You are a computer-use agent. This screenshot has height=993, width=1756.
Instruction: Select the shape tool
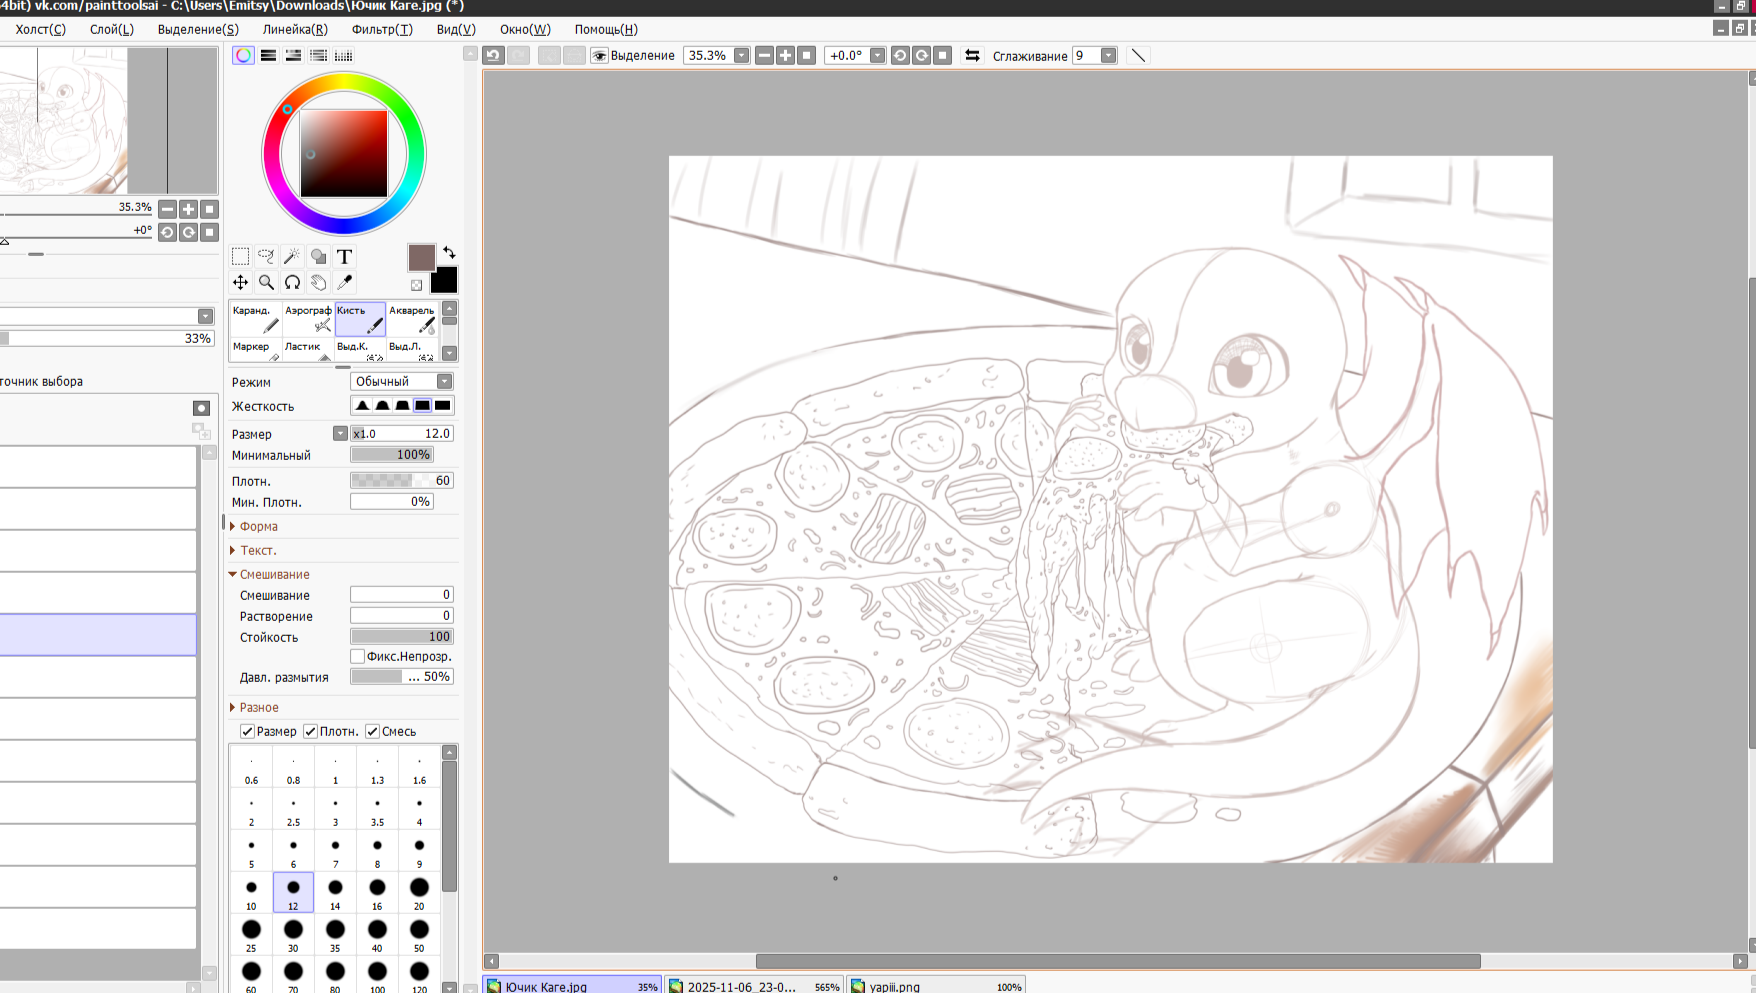(x=318, y=257)
